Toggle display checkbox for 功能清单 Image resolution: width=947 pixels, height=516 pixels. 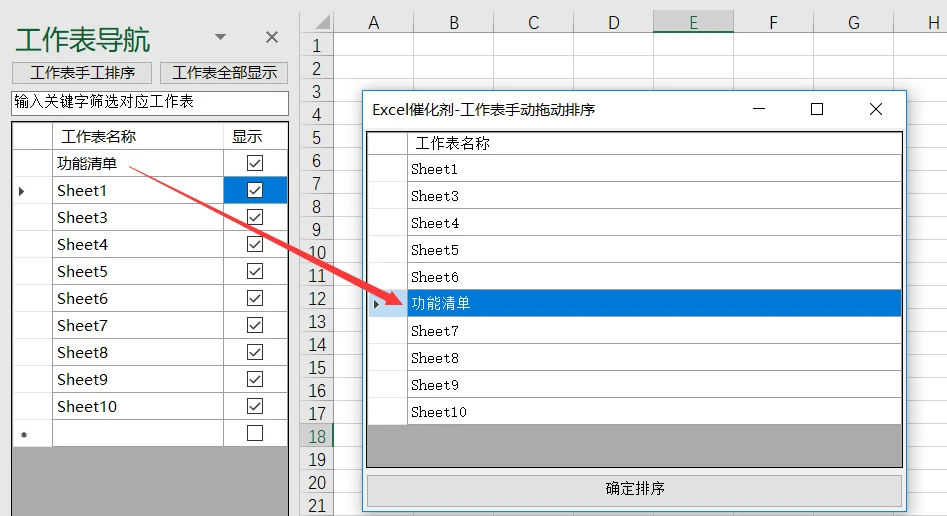255,163
